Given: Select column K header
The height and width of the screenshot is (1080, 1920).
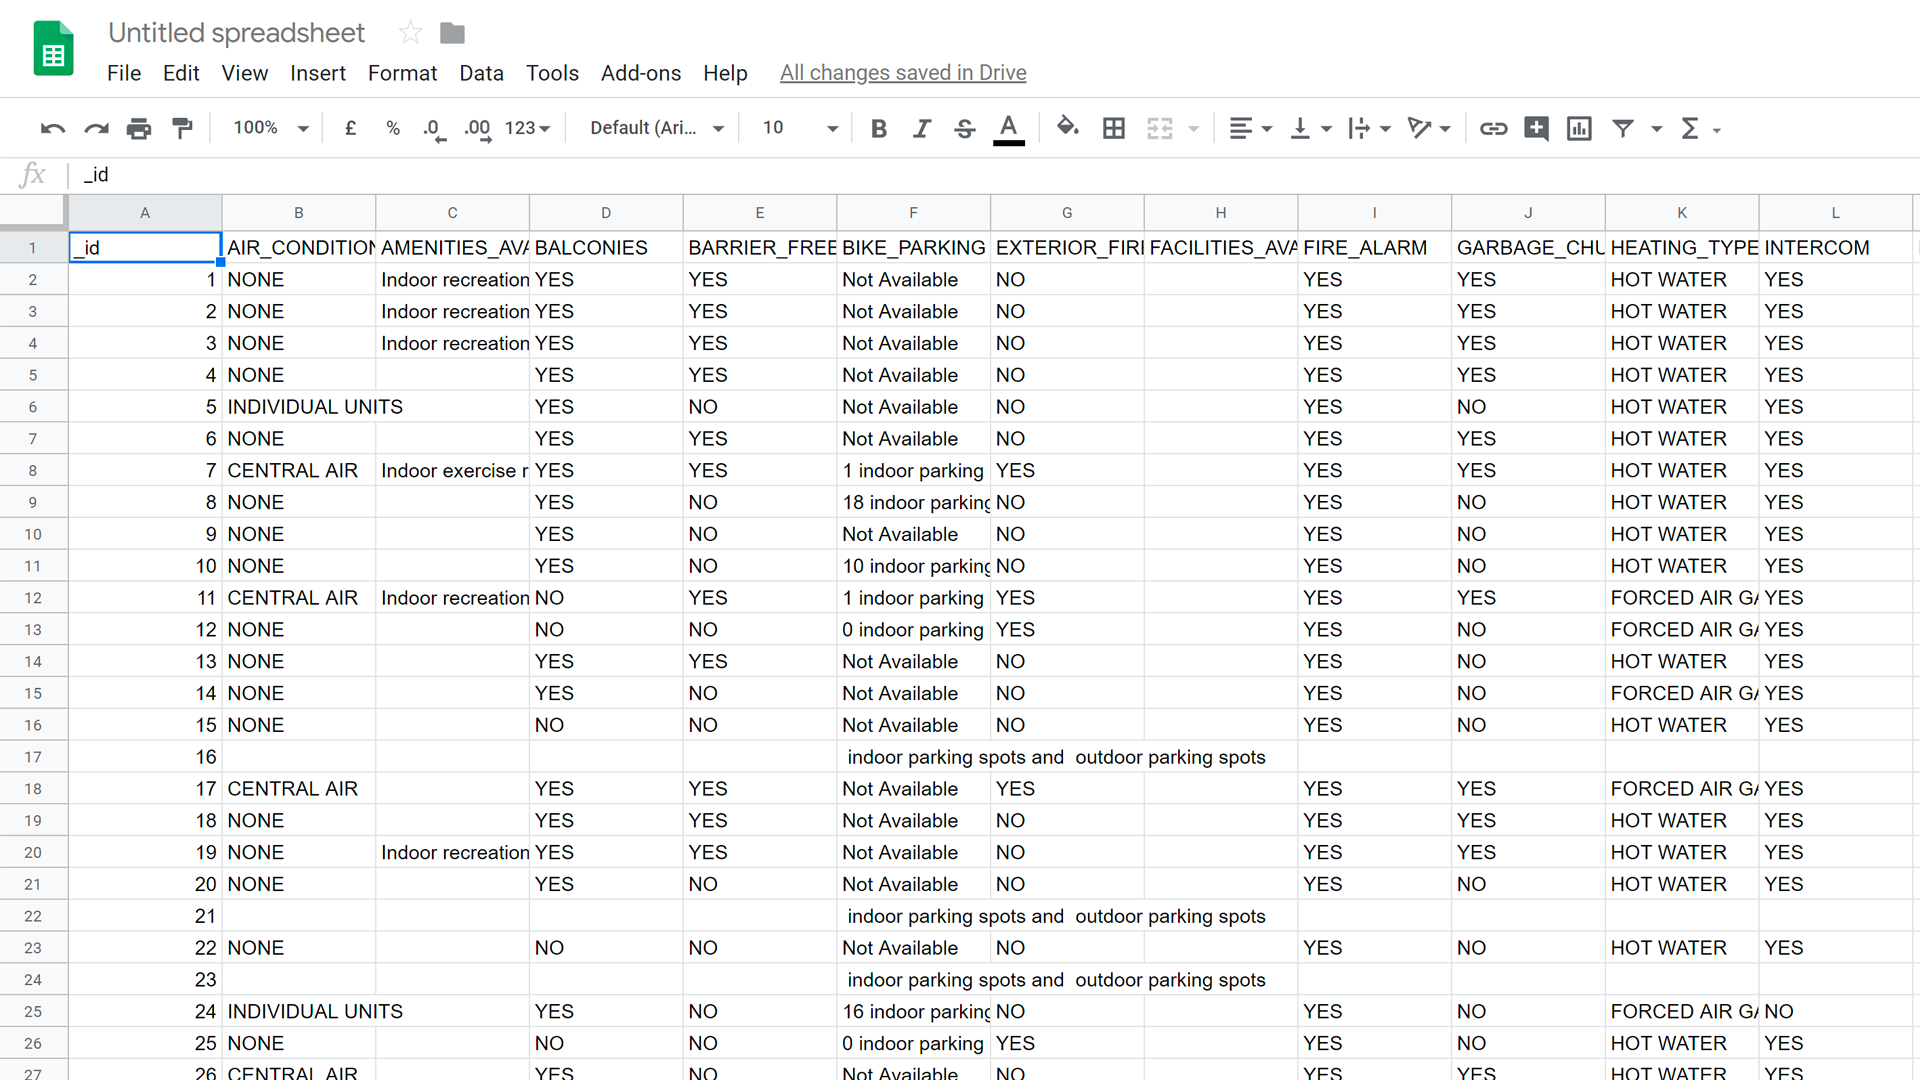Looking at the screenshot, I should pos(1682,213).
